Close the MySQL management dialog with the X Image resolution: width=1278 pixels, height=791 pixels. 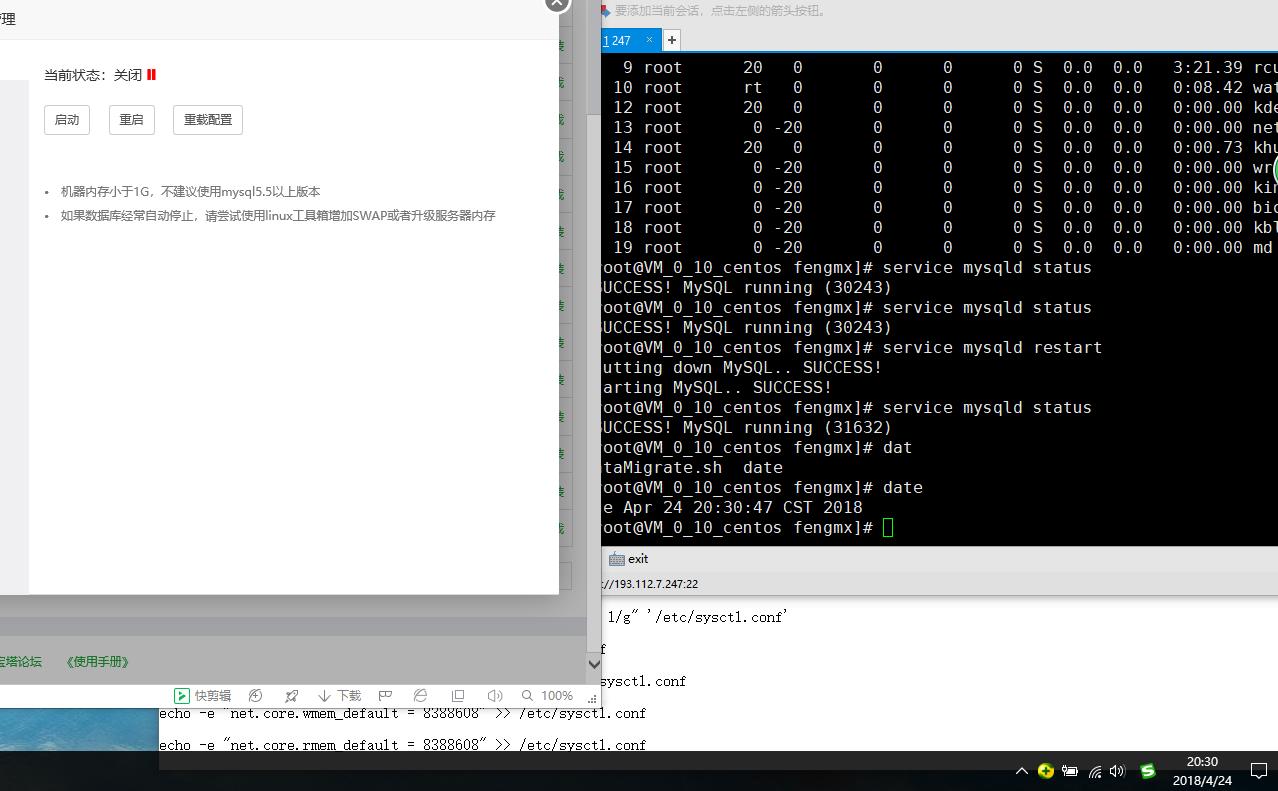[x=556, y=4]
